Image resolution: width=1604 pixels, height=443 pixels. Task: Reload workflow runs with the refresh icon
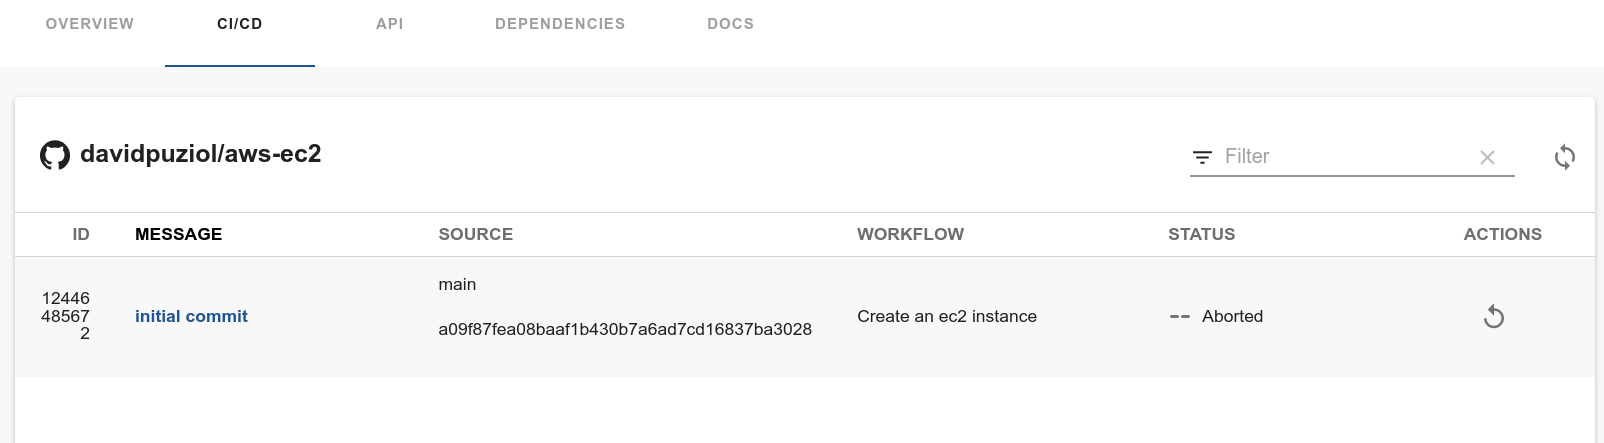tap(1565, 157)
